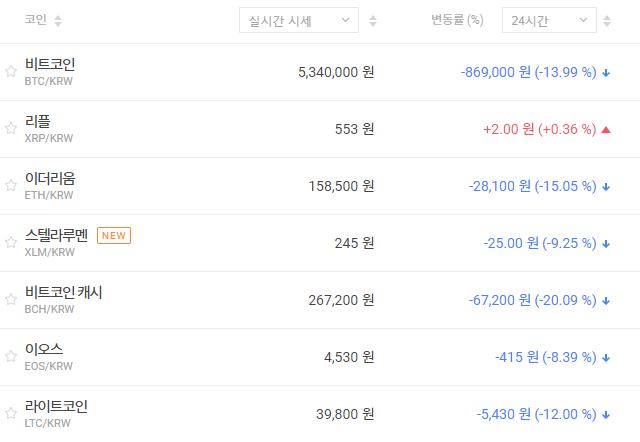Favorite the Bitcoin Cash BCH/KRW star
Viewport: 640px width, 442px height.
click(x=11, y=299)
